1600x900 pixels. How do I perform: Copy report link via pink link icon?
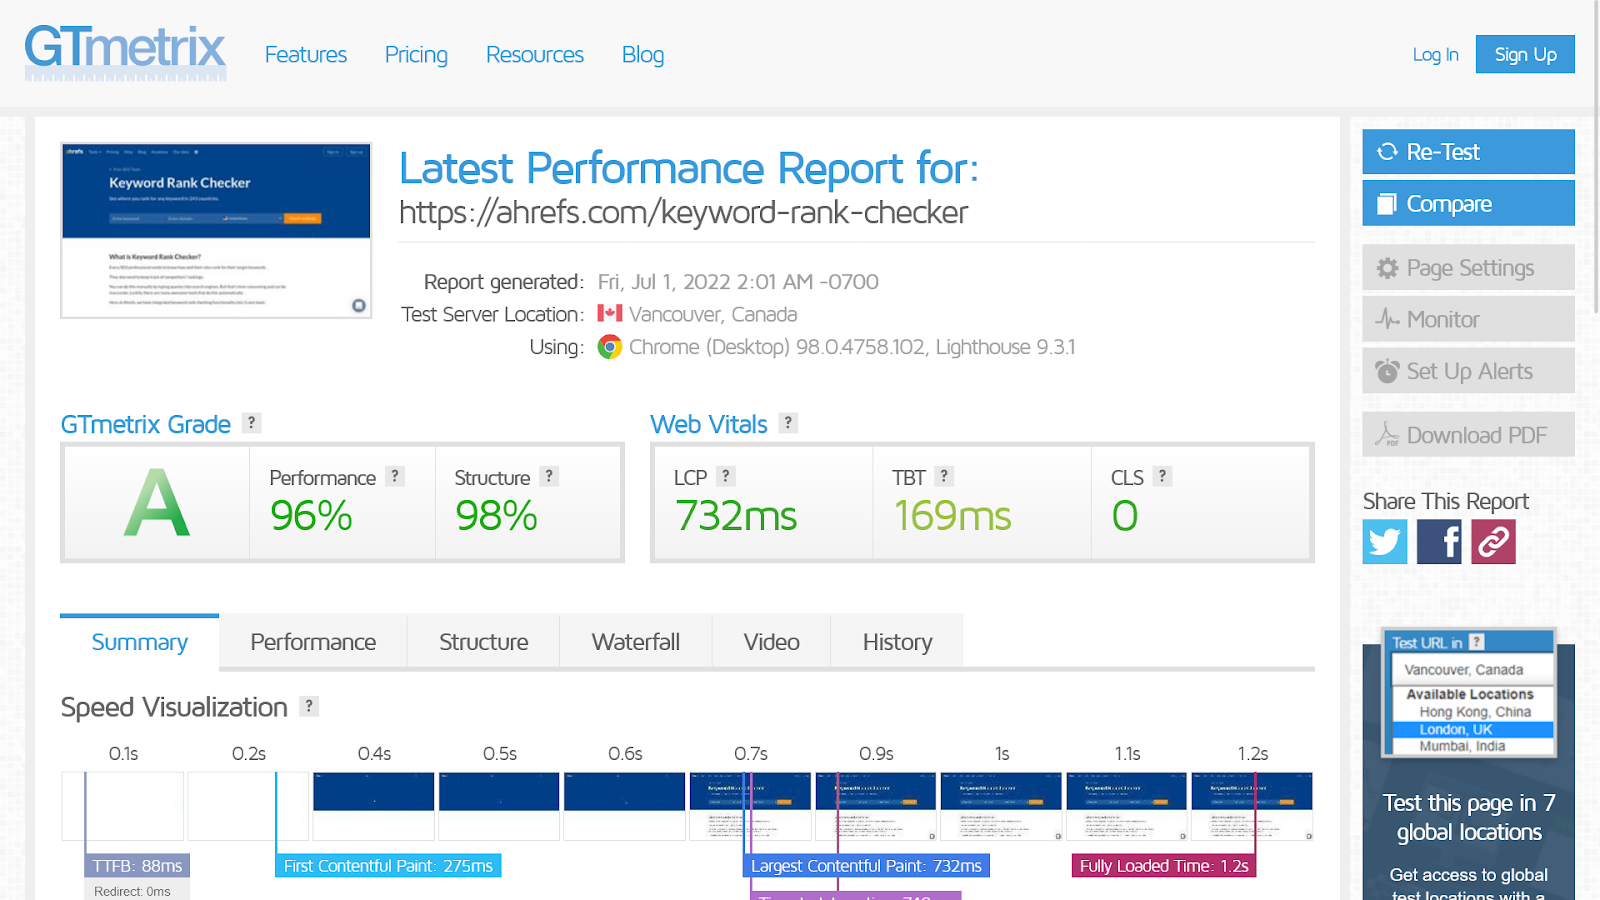click(1493, 541)
